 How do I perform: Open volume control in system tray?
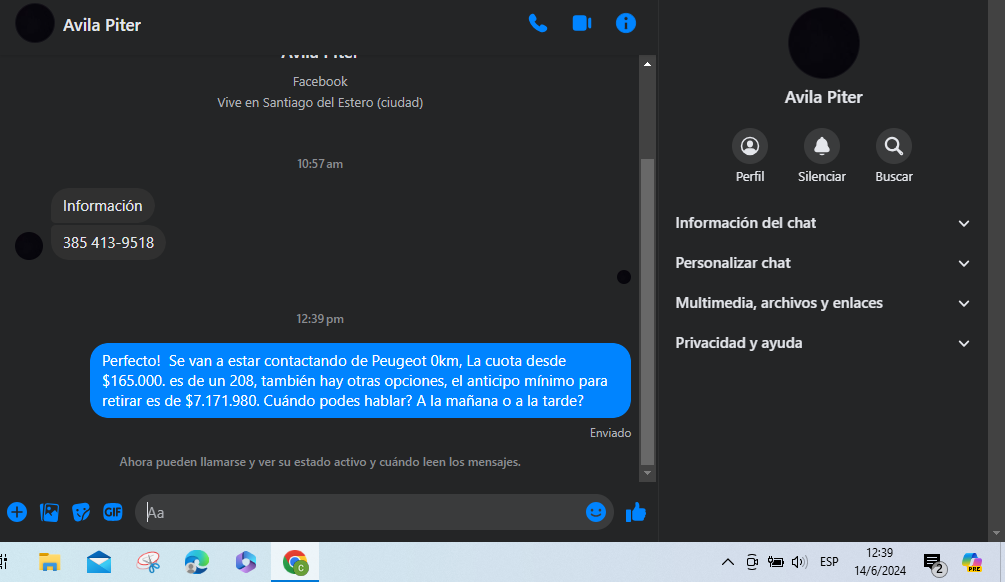799,562
